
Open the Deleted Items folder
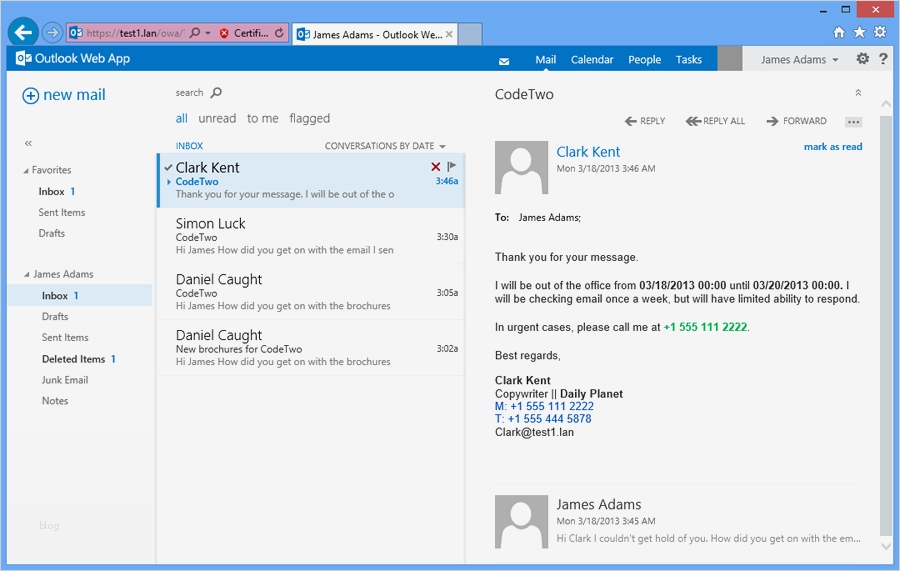79,359
